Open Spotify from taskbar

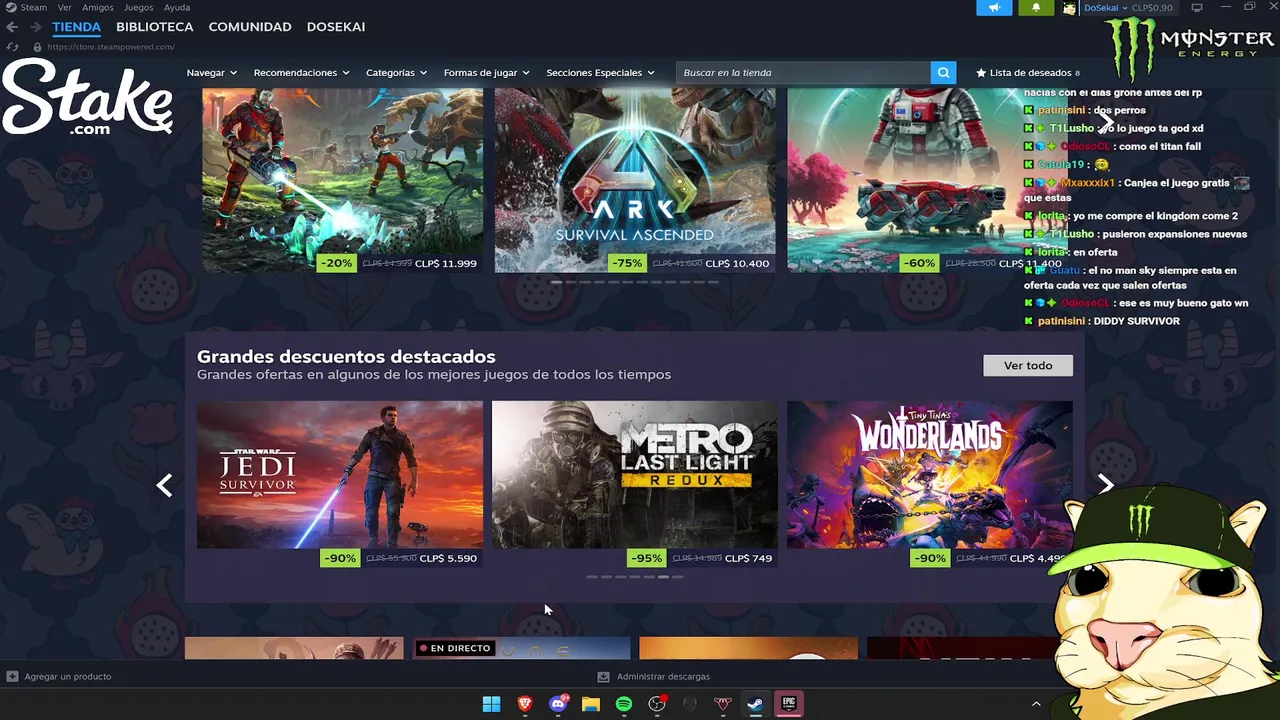pyautogui.click(x=624, y=704)
